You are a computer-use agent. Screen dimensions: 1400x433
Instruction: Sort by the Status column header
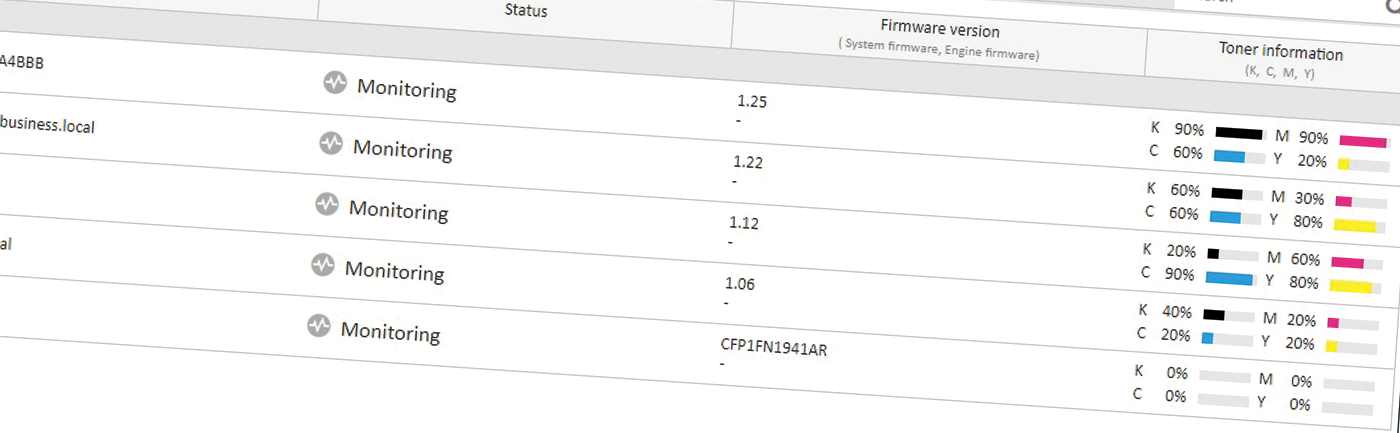tap(526, 11)
